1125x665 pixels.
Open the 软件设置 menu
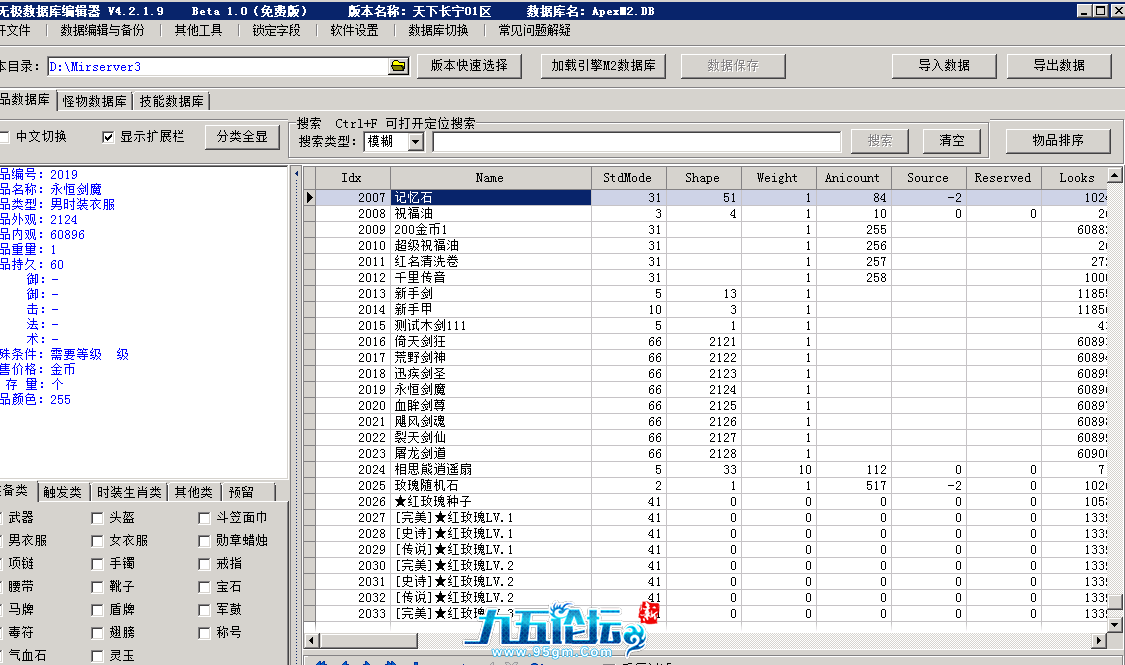tap(354, 30)
